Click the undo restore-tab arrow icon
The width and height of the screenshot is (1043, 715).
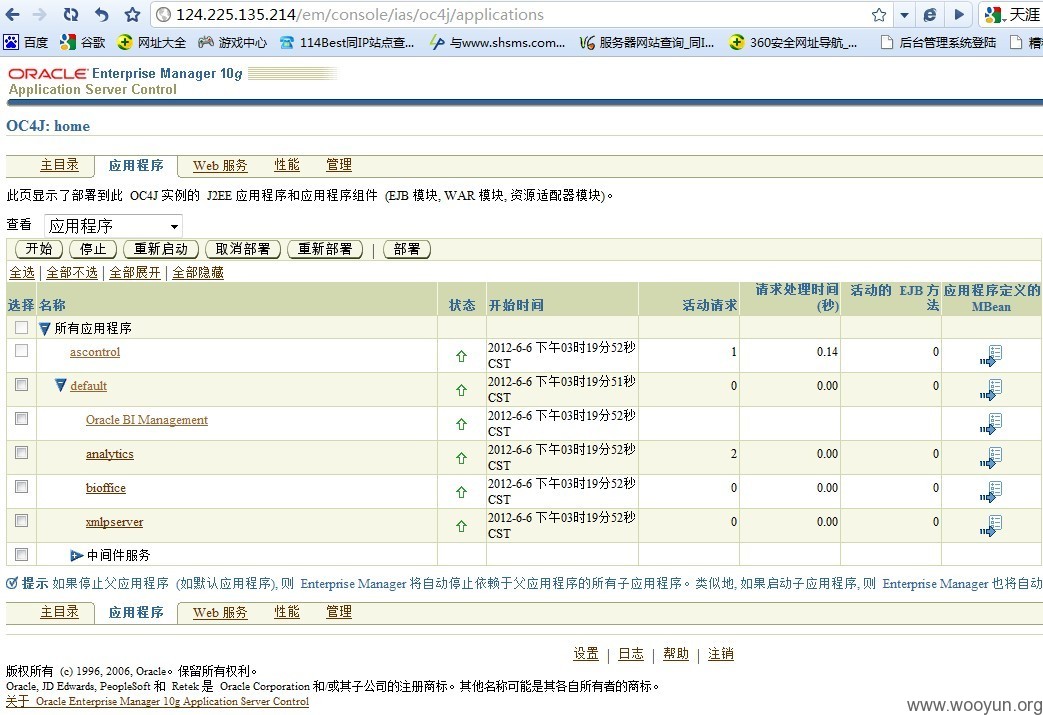(101, 14)
